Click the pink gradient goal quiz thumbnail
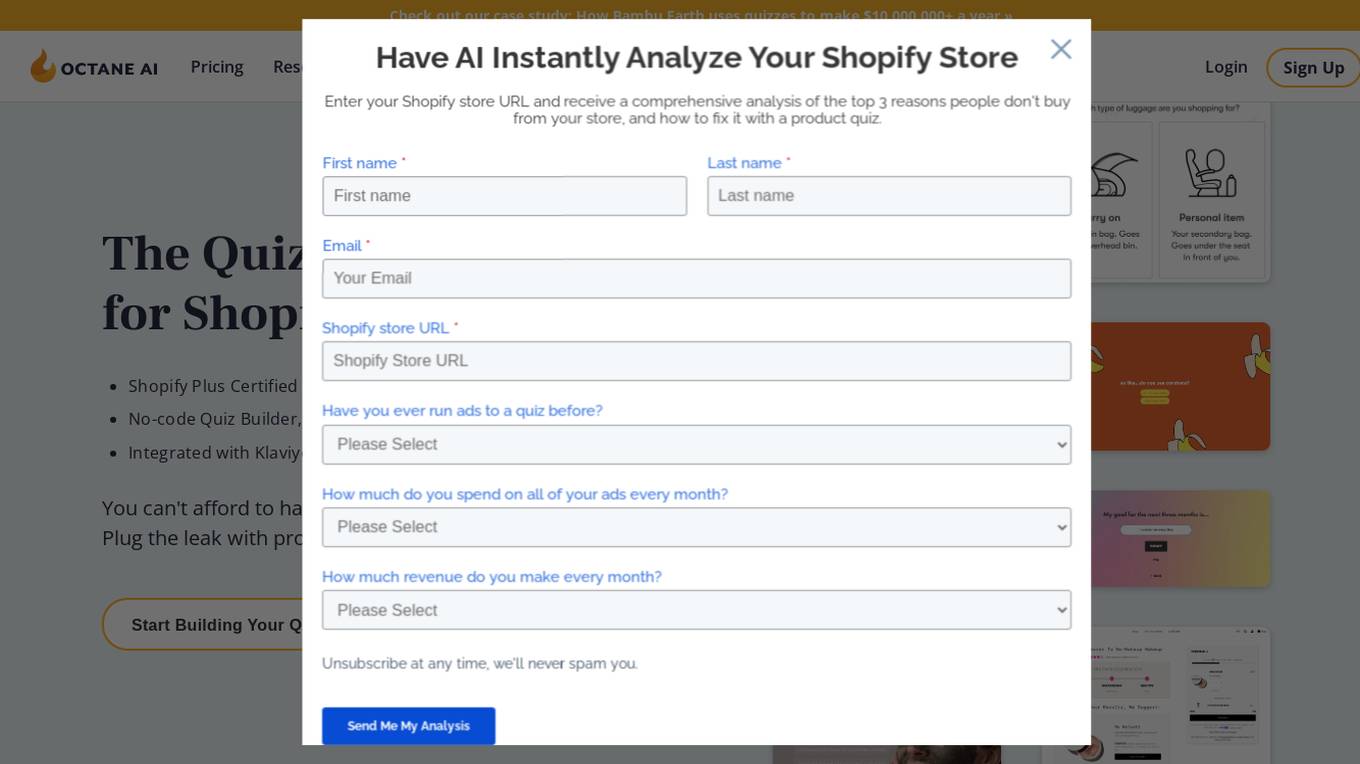Screen dimensions: 1360x764 (1180, 538)
